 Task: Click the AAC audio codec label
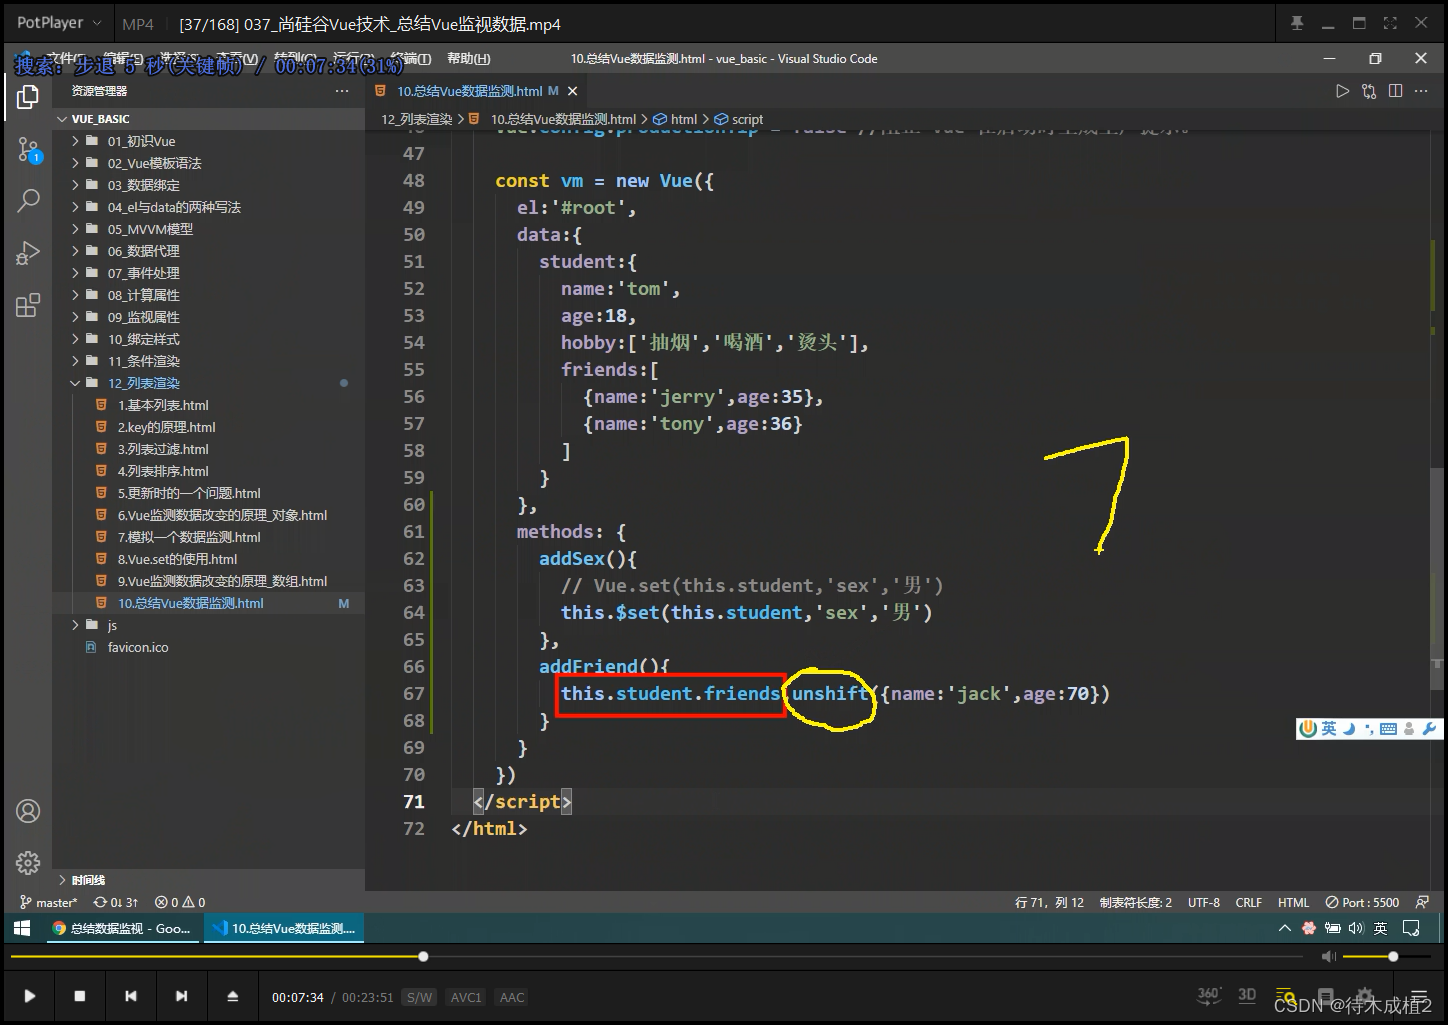512,997
